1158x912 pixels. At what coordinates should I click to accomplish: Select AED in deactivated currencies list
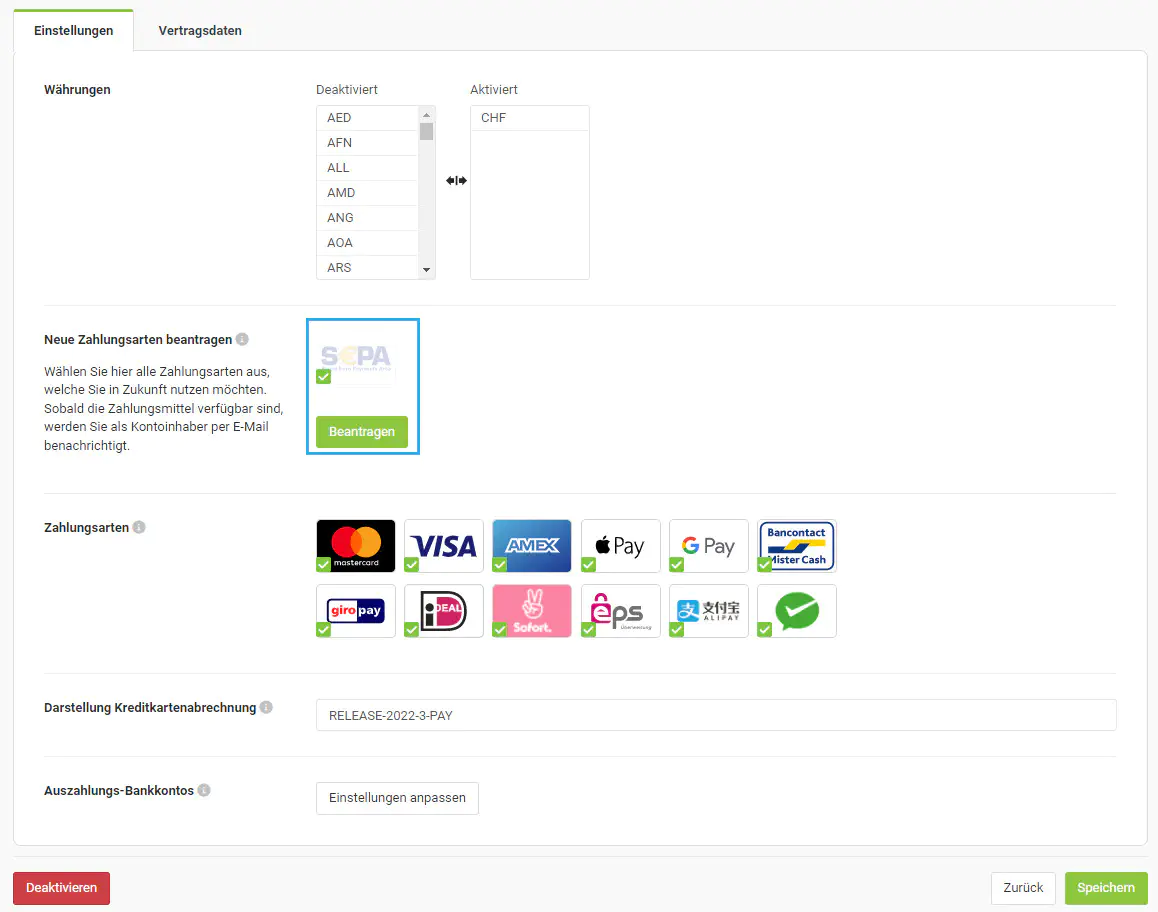[366, 118]
